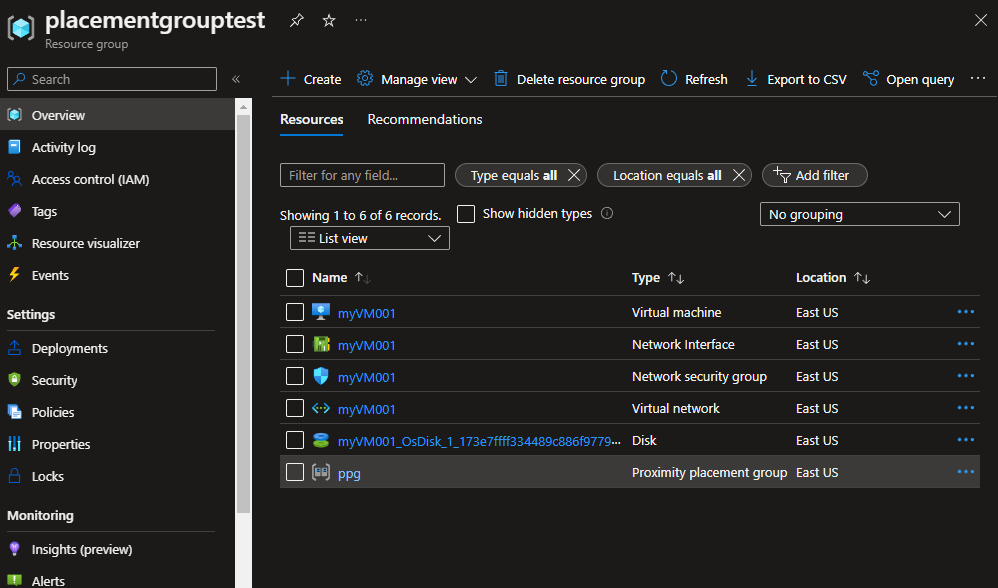Click Open query
This screenshot has width=998, height=588.
(908, 79)
